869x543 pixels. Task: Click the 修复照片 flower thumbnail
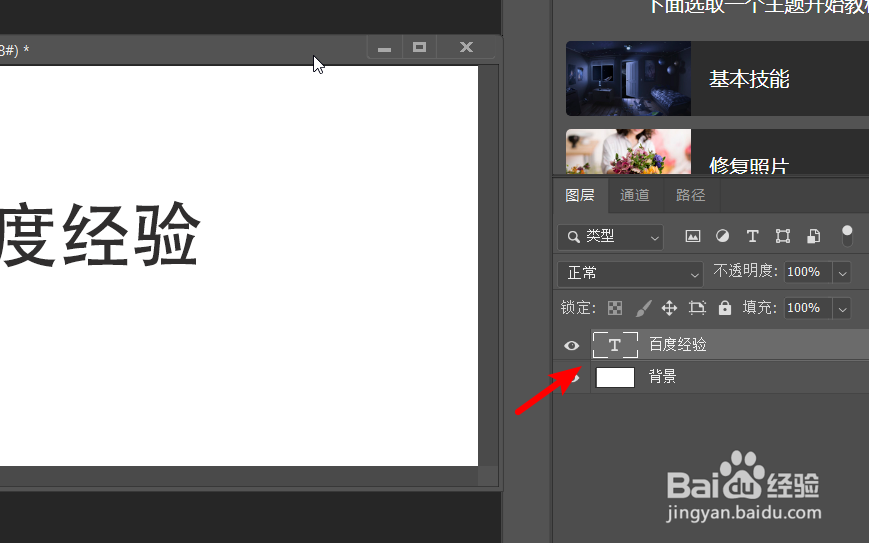[628, 152]
